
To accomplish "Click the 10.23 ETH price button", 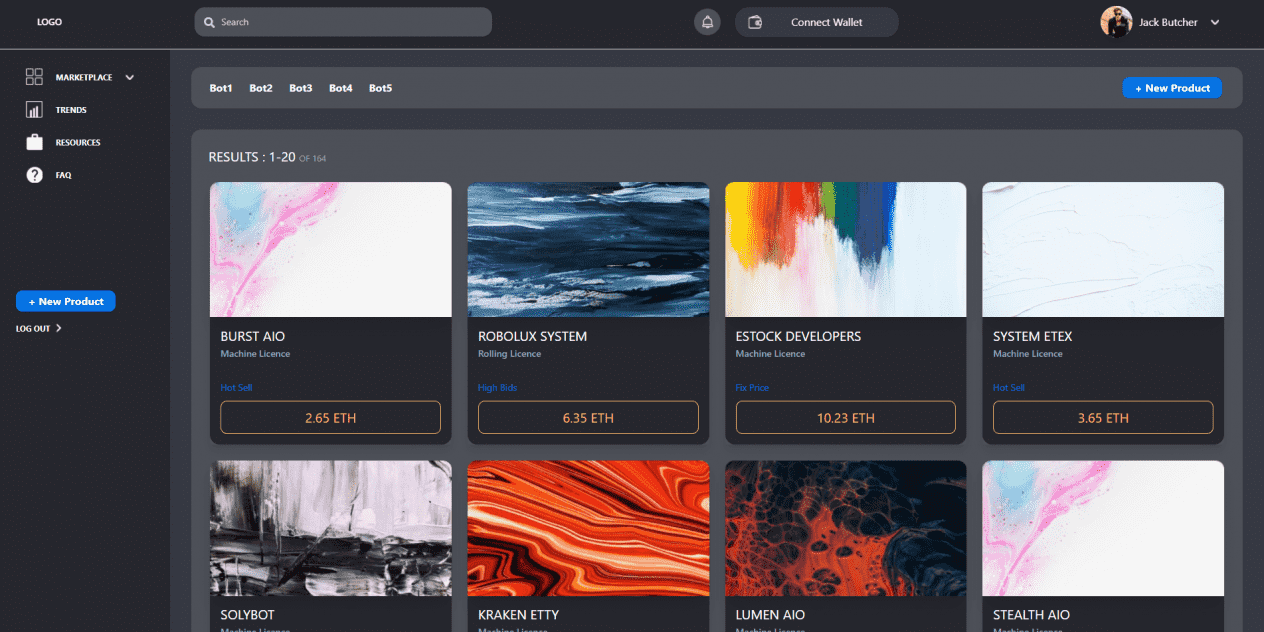I will pos(846,418).
